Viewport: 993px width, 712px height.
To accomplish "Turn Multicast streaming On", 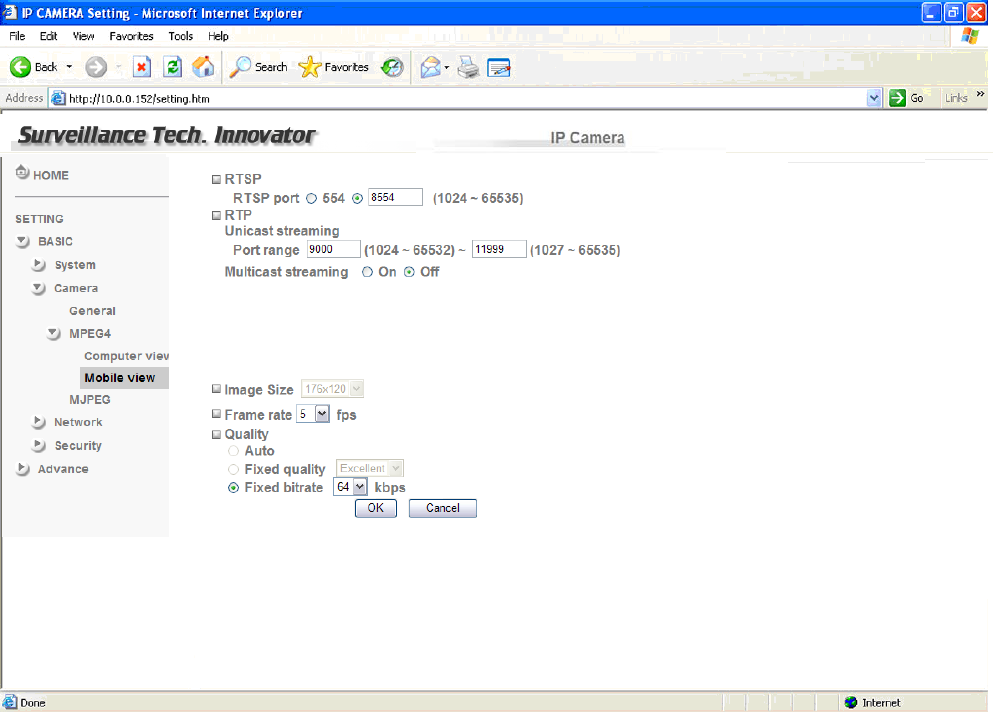I will point(367,272).
